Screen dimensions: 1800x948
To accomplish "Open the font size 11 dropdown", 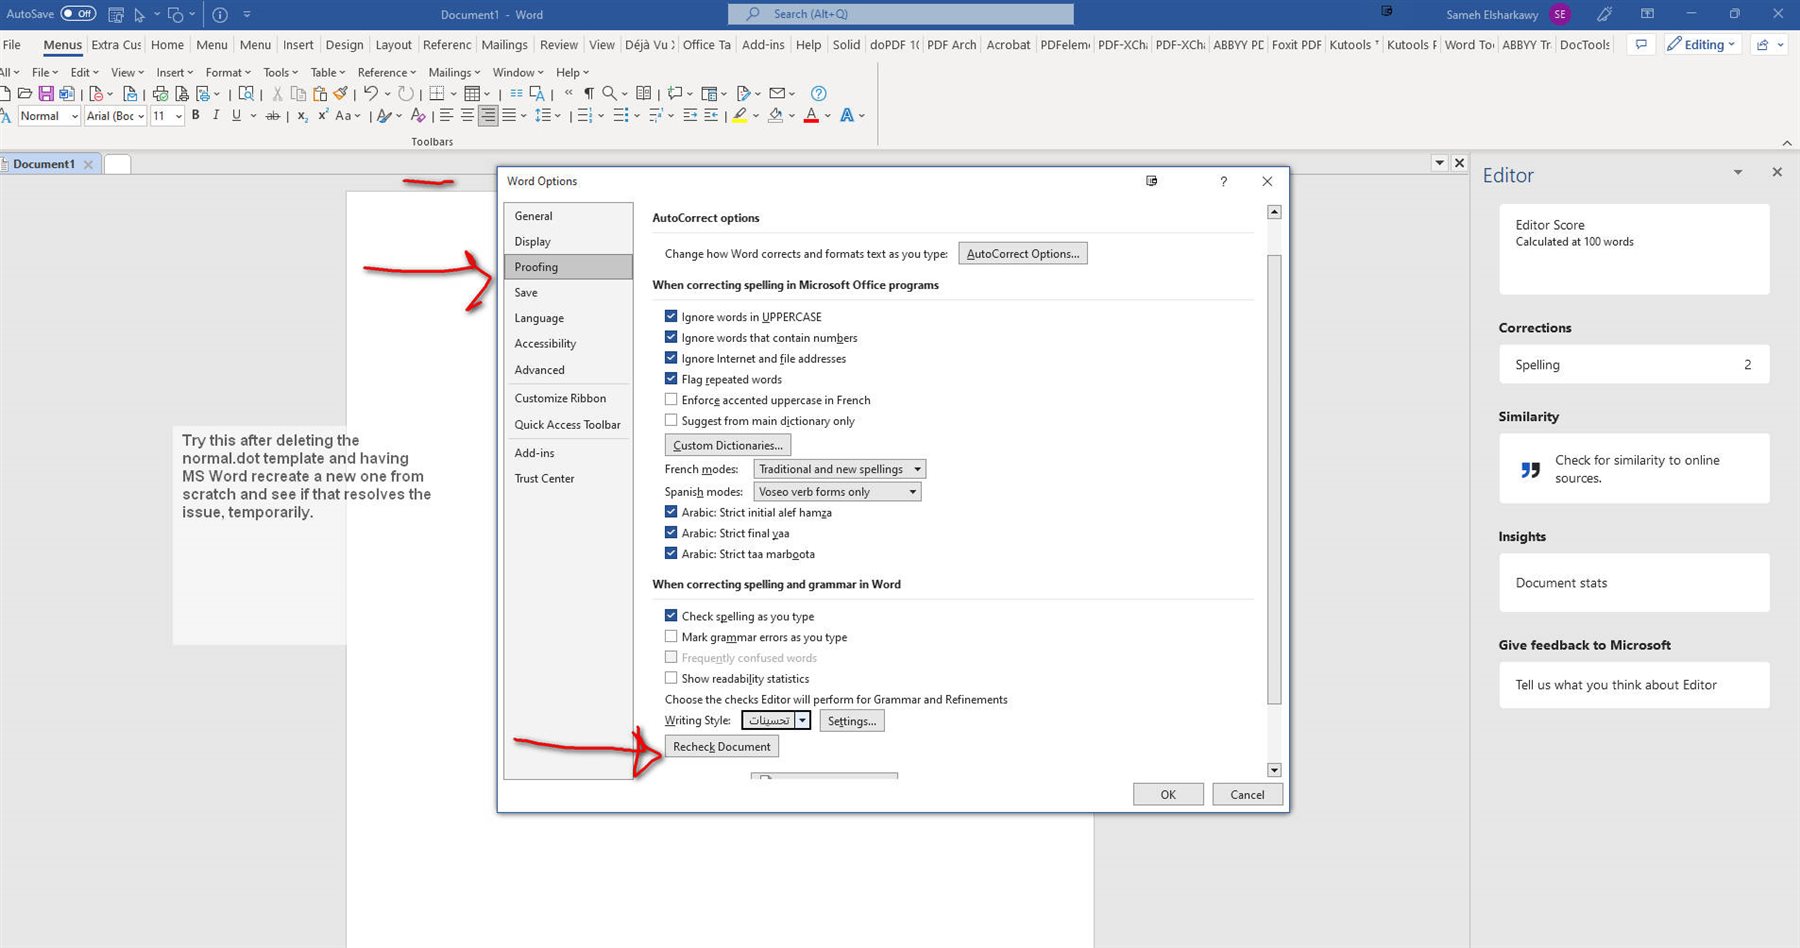I will tap(178, 116).
